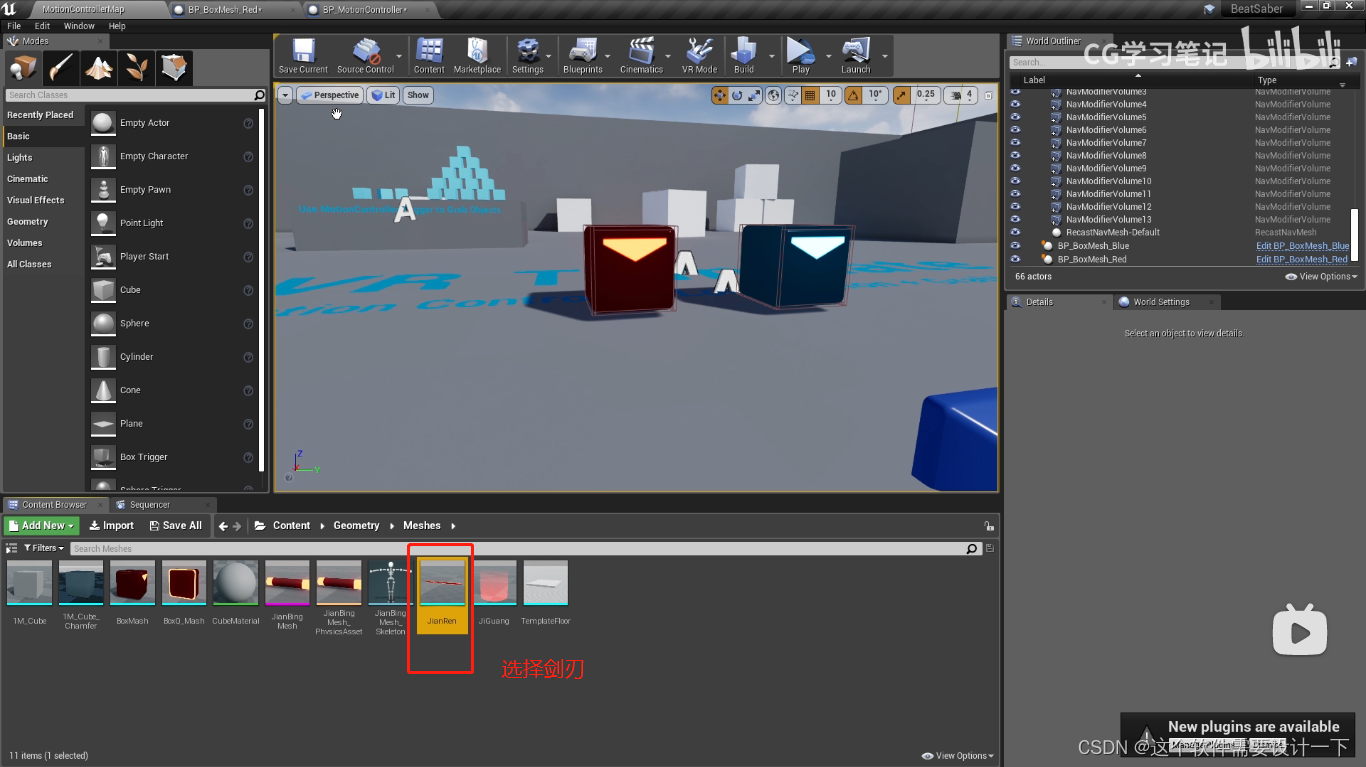Viewport: 1366px width, 767px height.
Task: Open World Outliner View Options dropdown
Action: tap(1322, 276)
